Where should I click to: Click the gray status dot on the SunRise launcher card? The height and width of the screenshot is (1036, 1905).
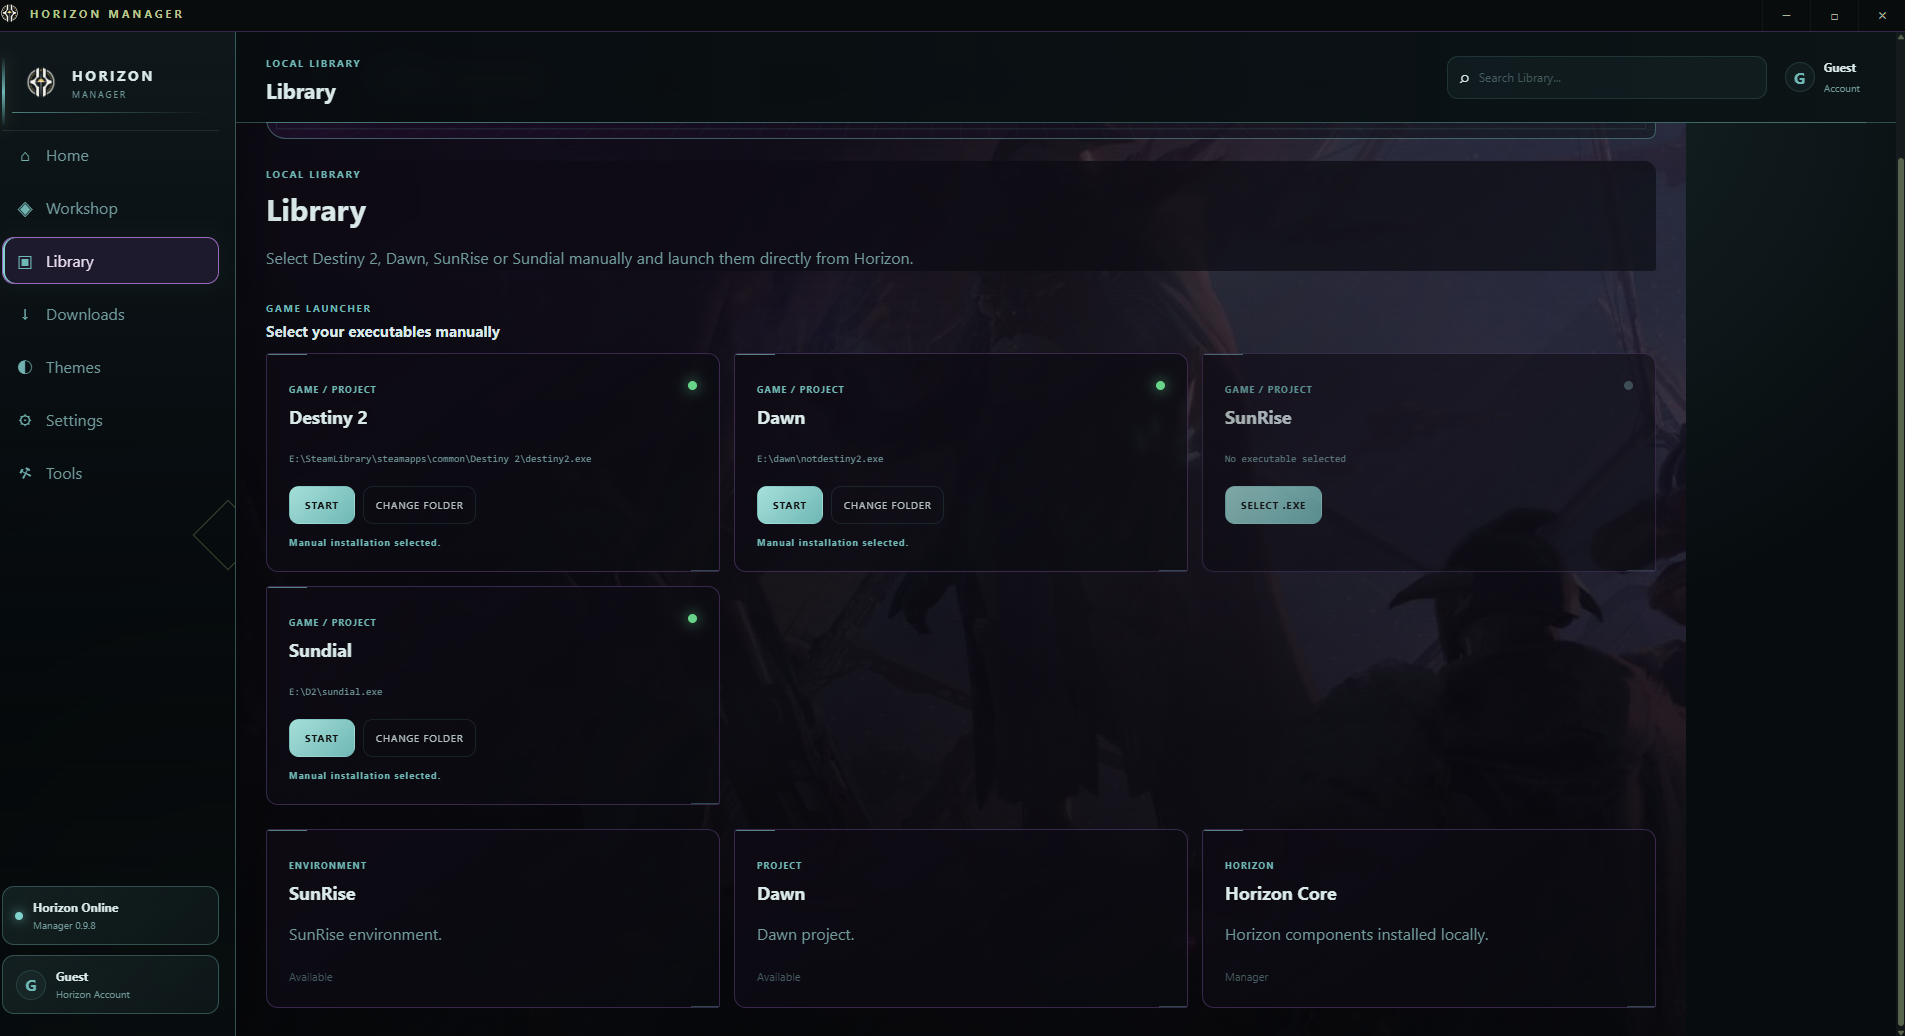click(x=1628, y=386)
